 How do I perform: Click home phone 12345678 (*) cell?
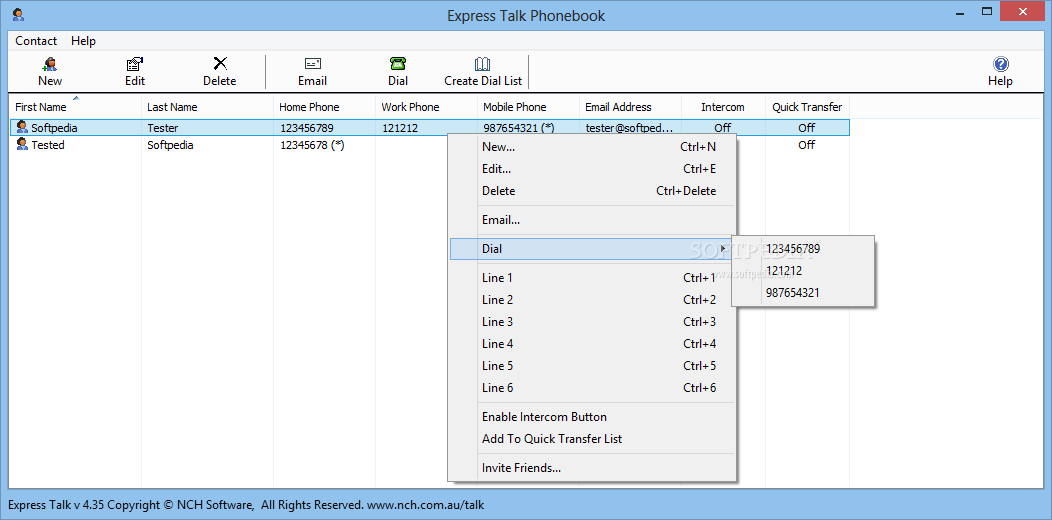tap(313, 145)
